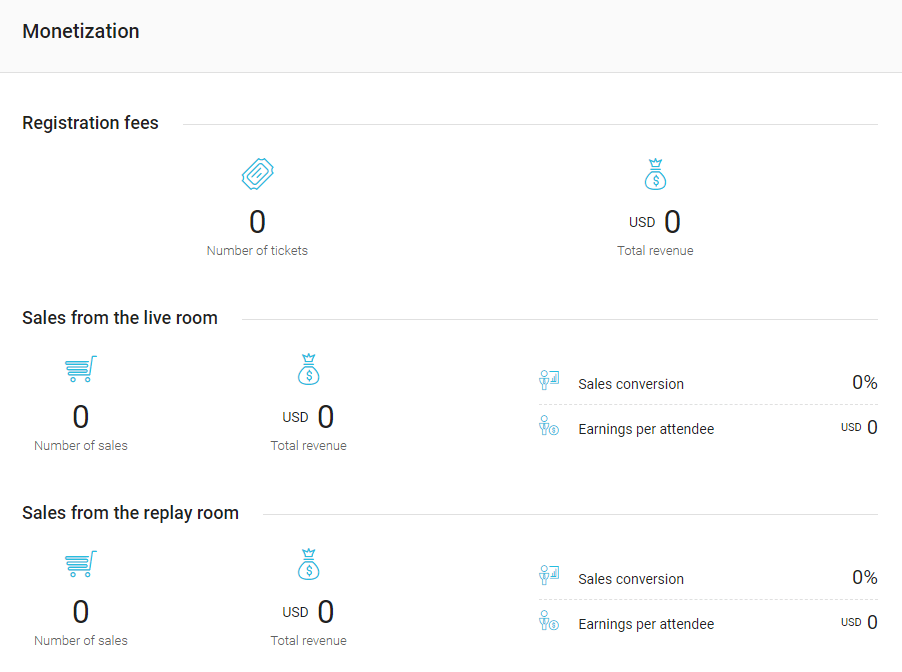Click the replay room Sales conversion icon

click(549, 575)
